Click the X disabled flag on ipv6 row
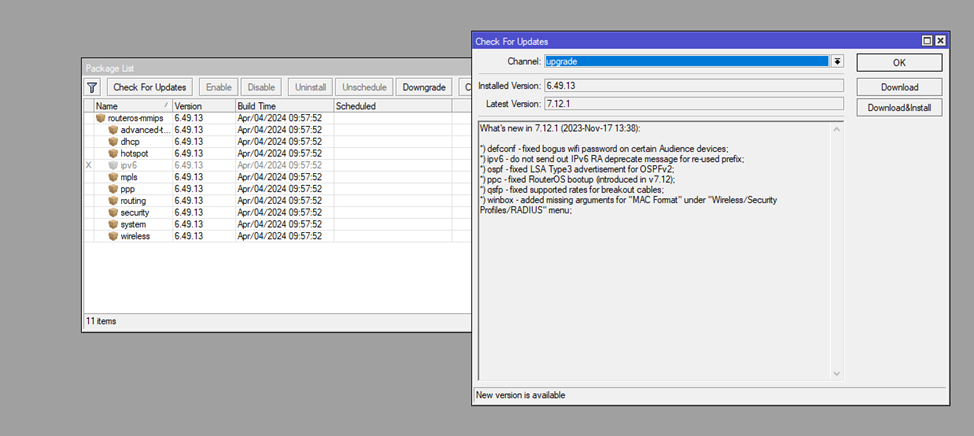The height and width of the screenshot is (436, 974). (x=88, y=165)
